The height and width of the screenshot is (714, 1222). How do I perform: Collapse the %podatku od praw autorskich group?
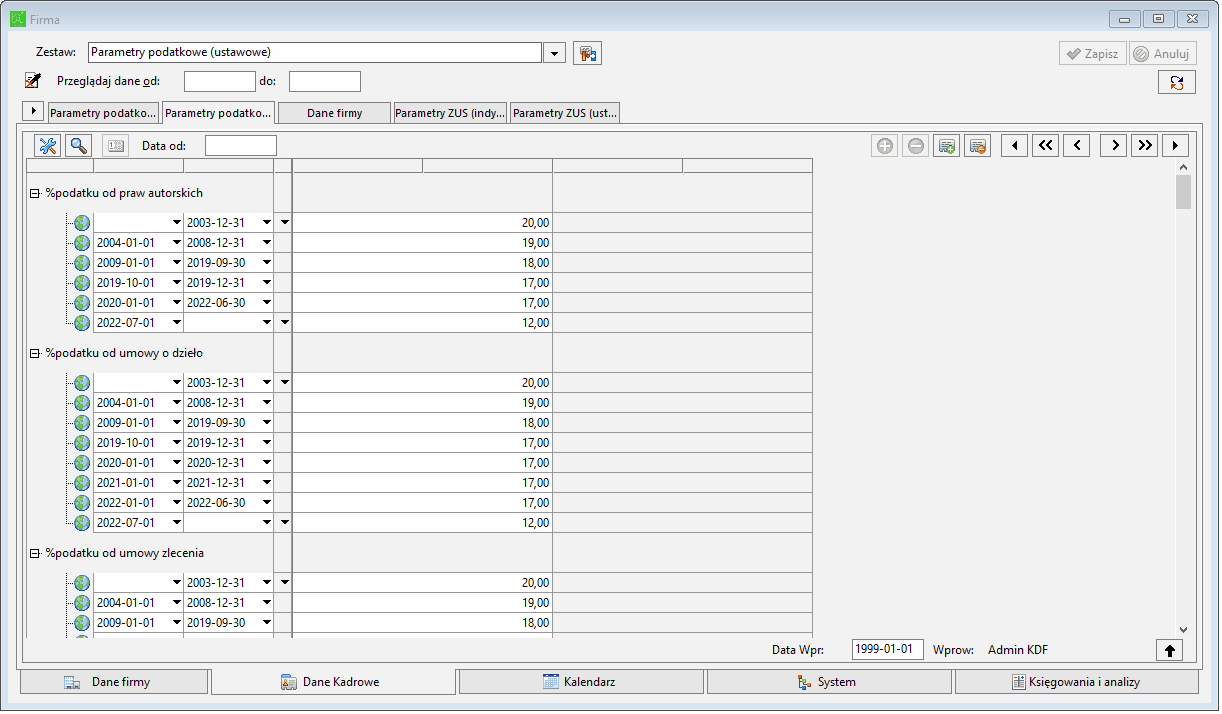tap(33, 193)
